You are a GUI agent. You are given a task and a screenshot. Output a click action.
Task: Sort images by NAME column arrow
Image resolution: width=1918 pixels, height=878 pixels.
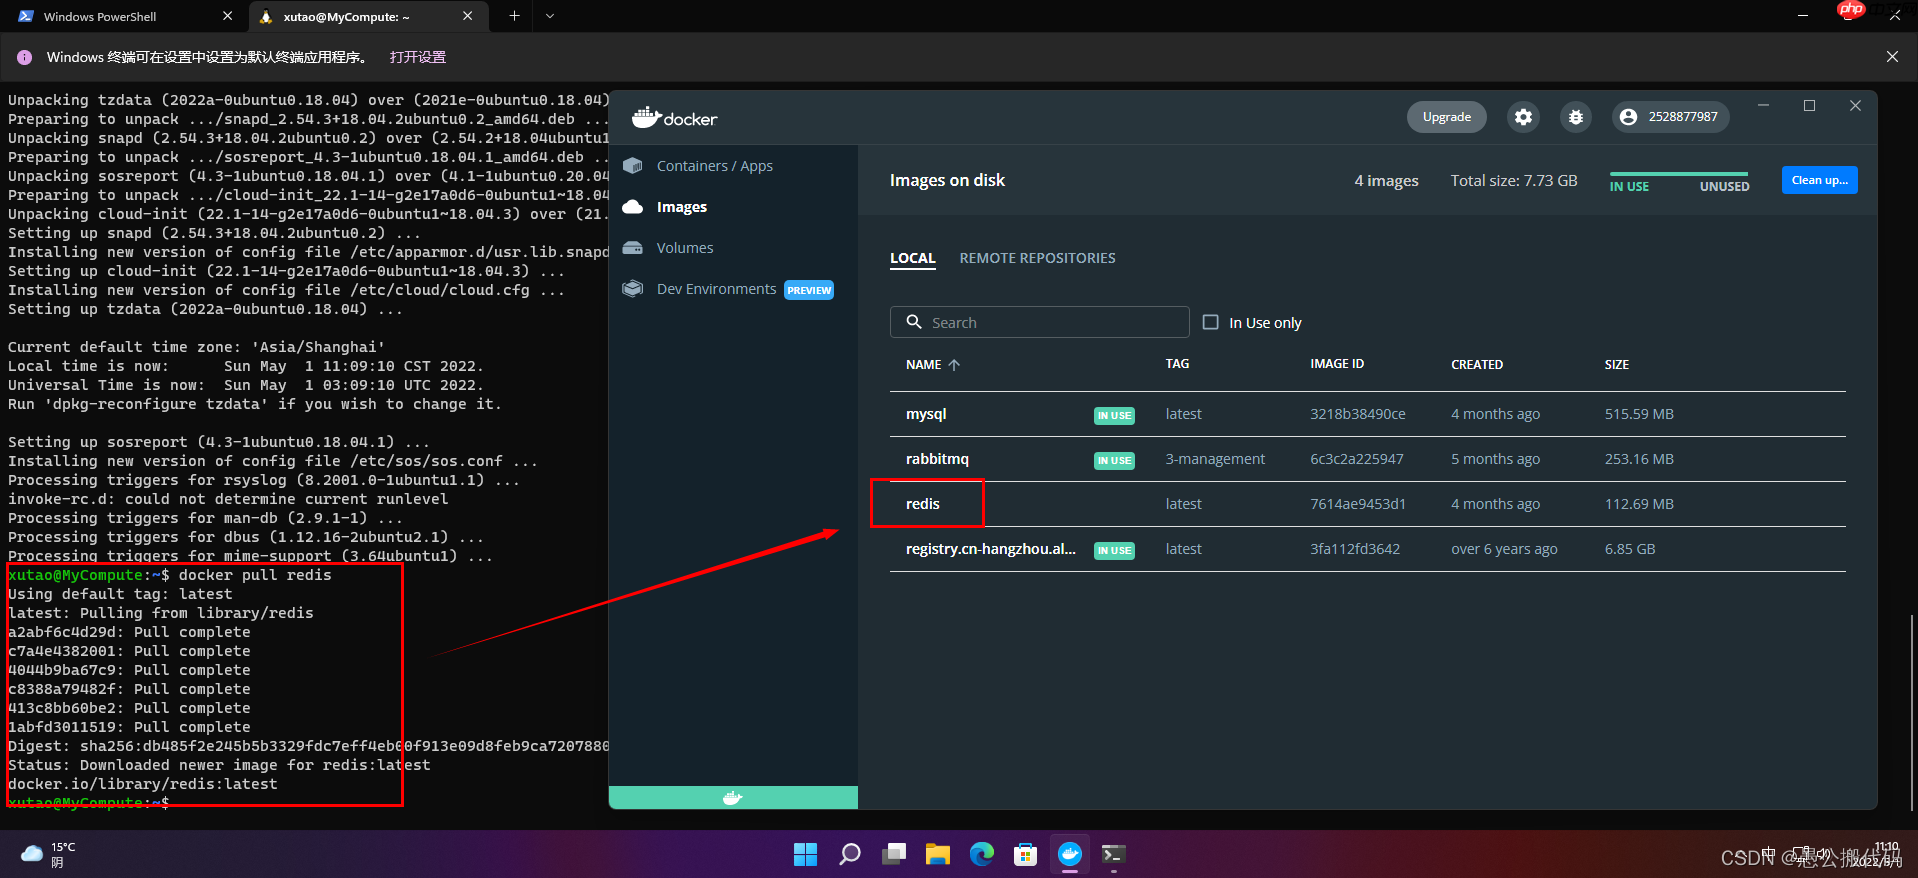pos(954,365)
